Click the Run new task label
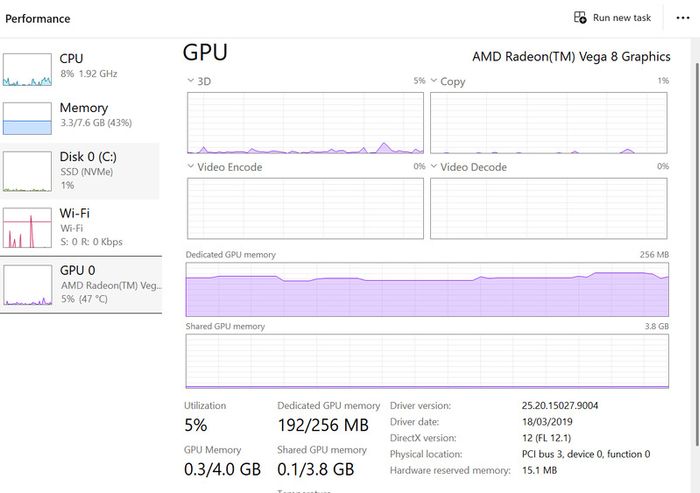700x493 pixels. tap(622, 18)
